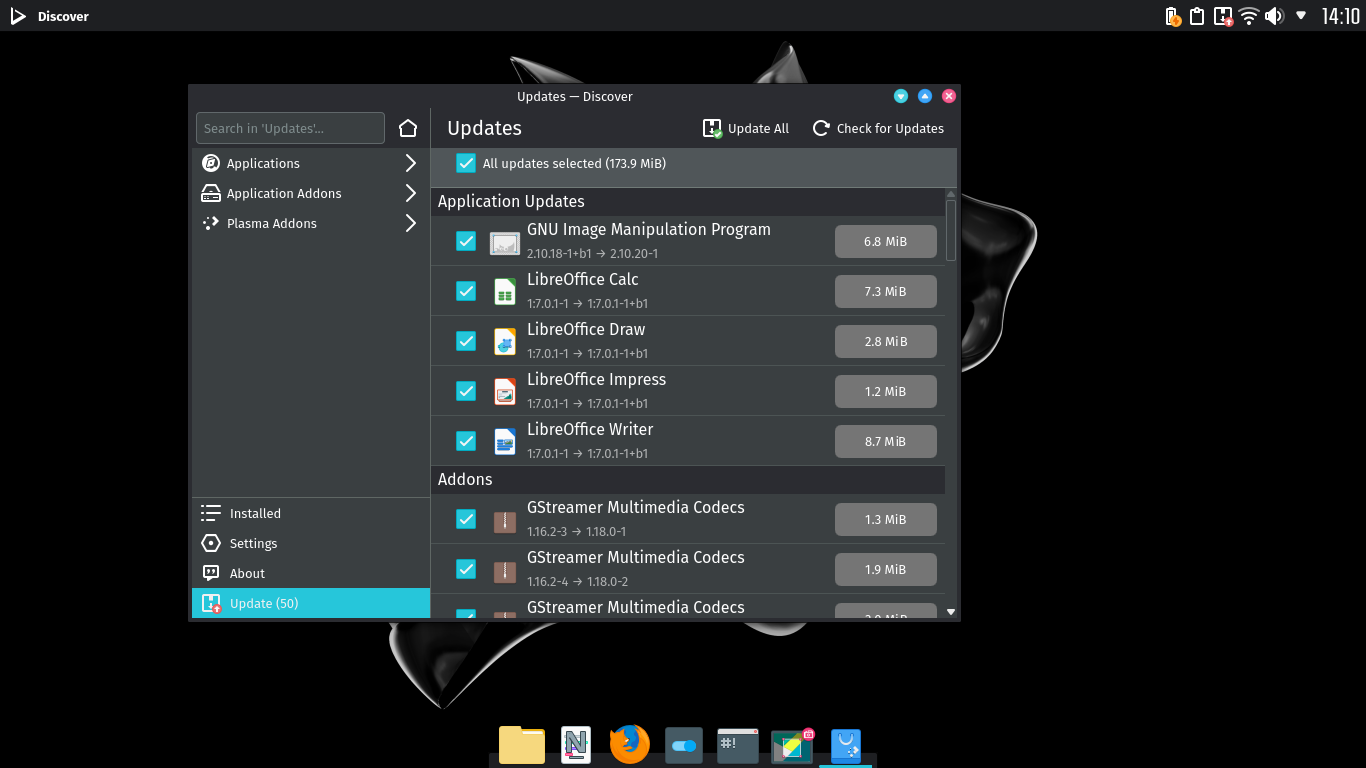The height and width of the screenshot is (768, 1366).
Task: Uncheck the LibreOffice Calc update
Action: (466, 291)
